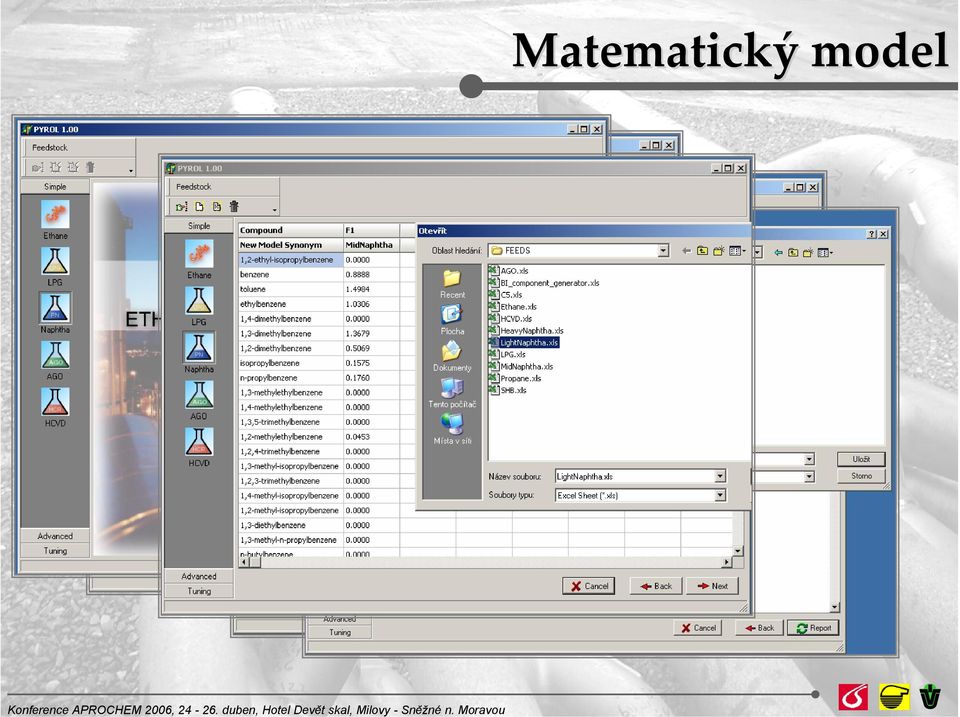Click Cancel next to the Next button
Image resolution: width=960 pixels, height=717 pixels.
click(x=589, y=586)
